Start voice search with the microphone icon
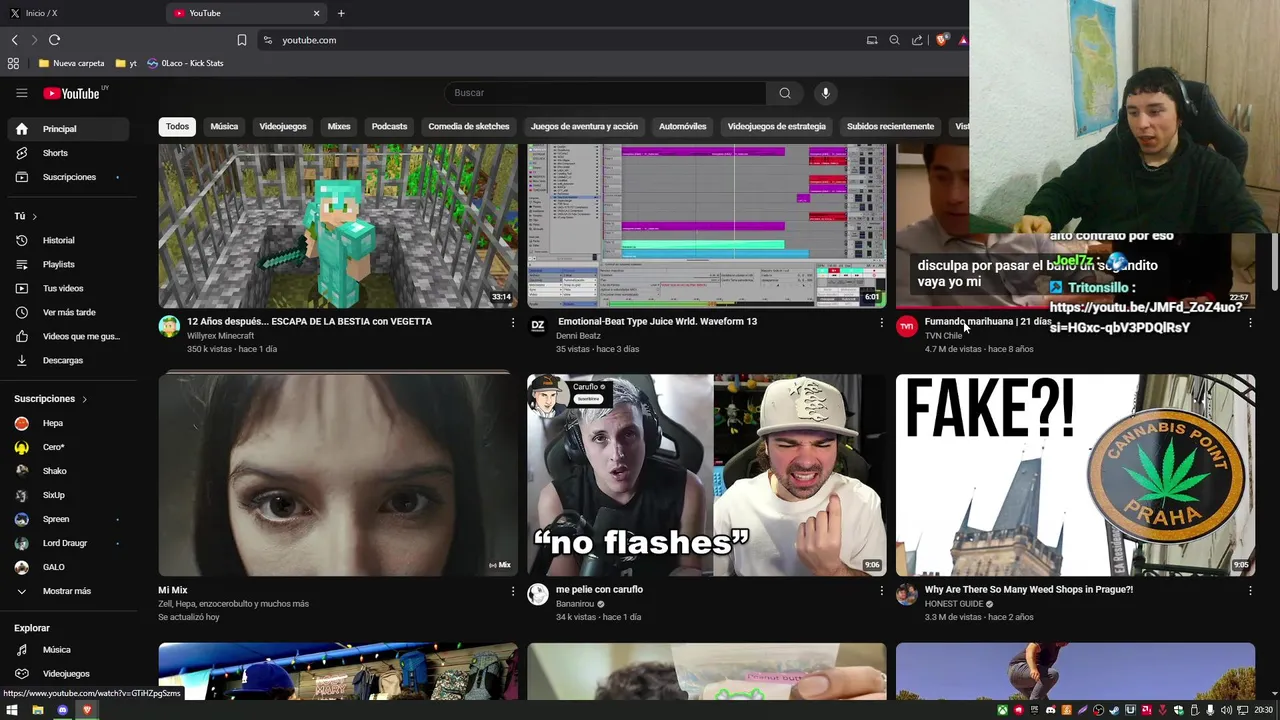 click(825, 93)
